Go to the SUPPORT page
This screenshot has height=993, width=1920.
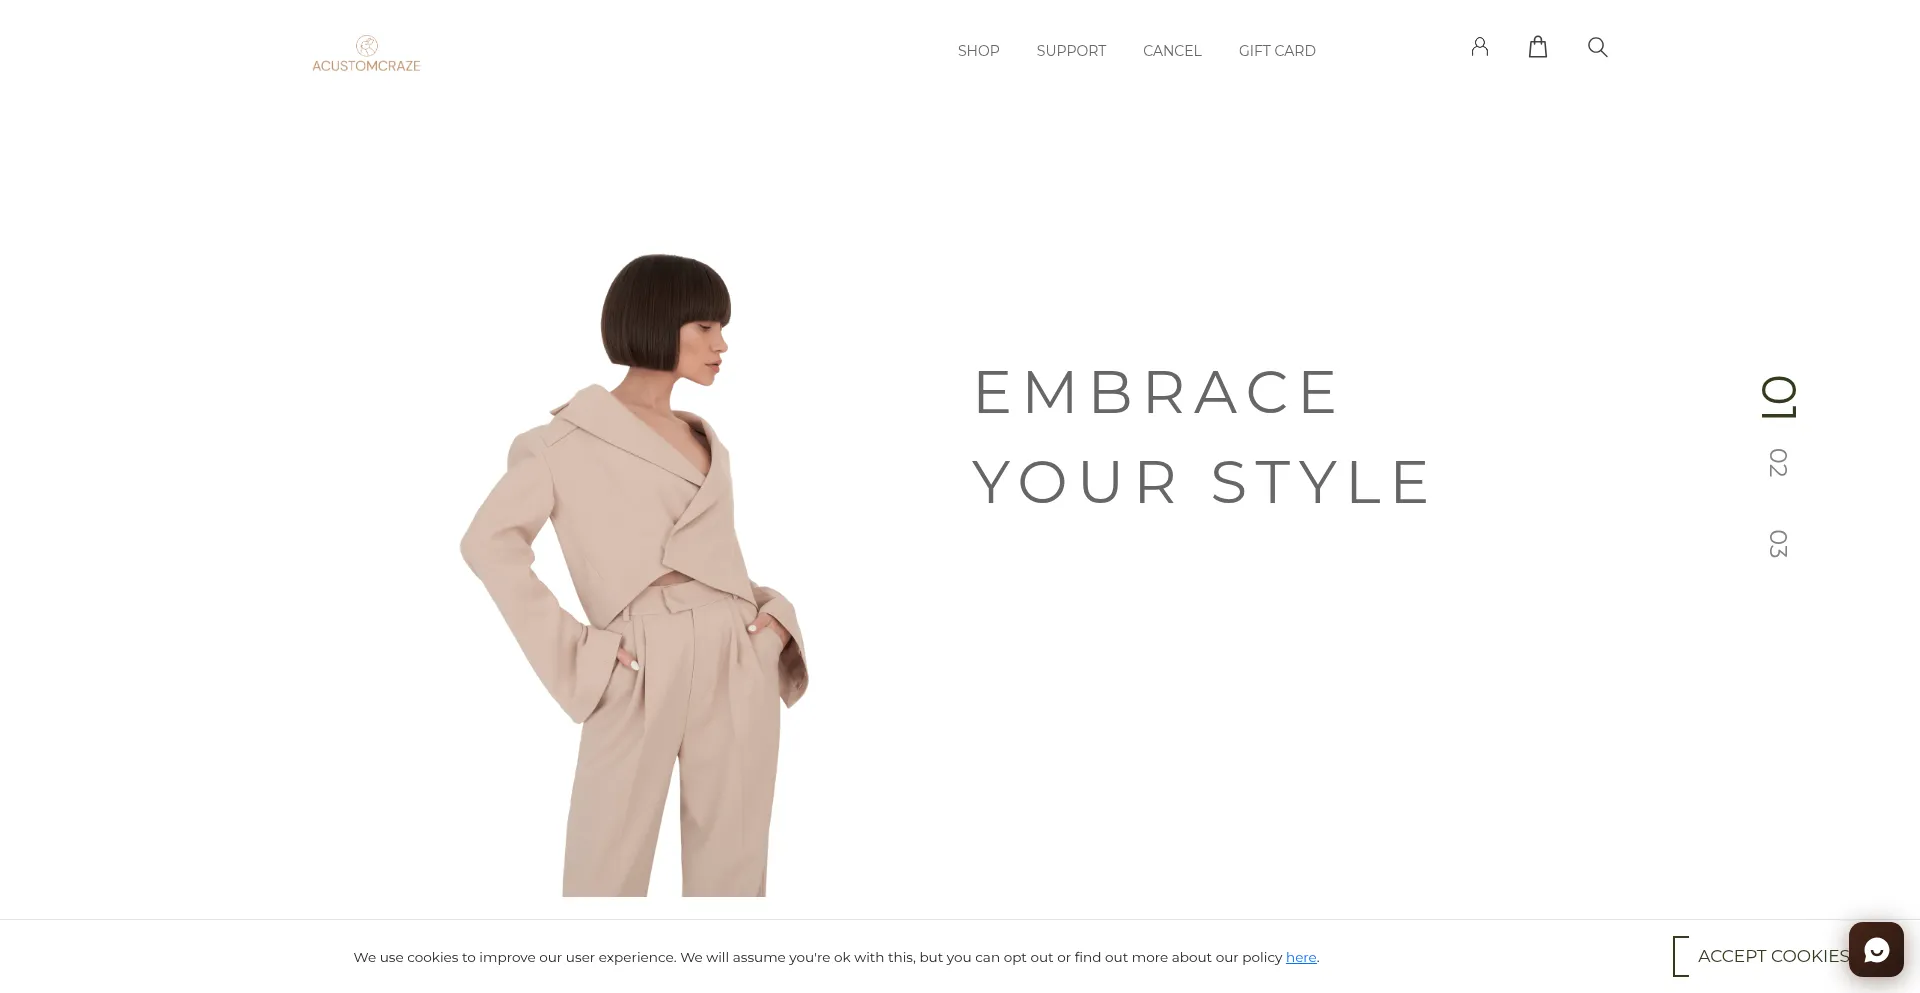tap(1071, 51)
